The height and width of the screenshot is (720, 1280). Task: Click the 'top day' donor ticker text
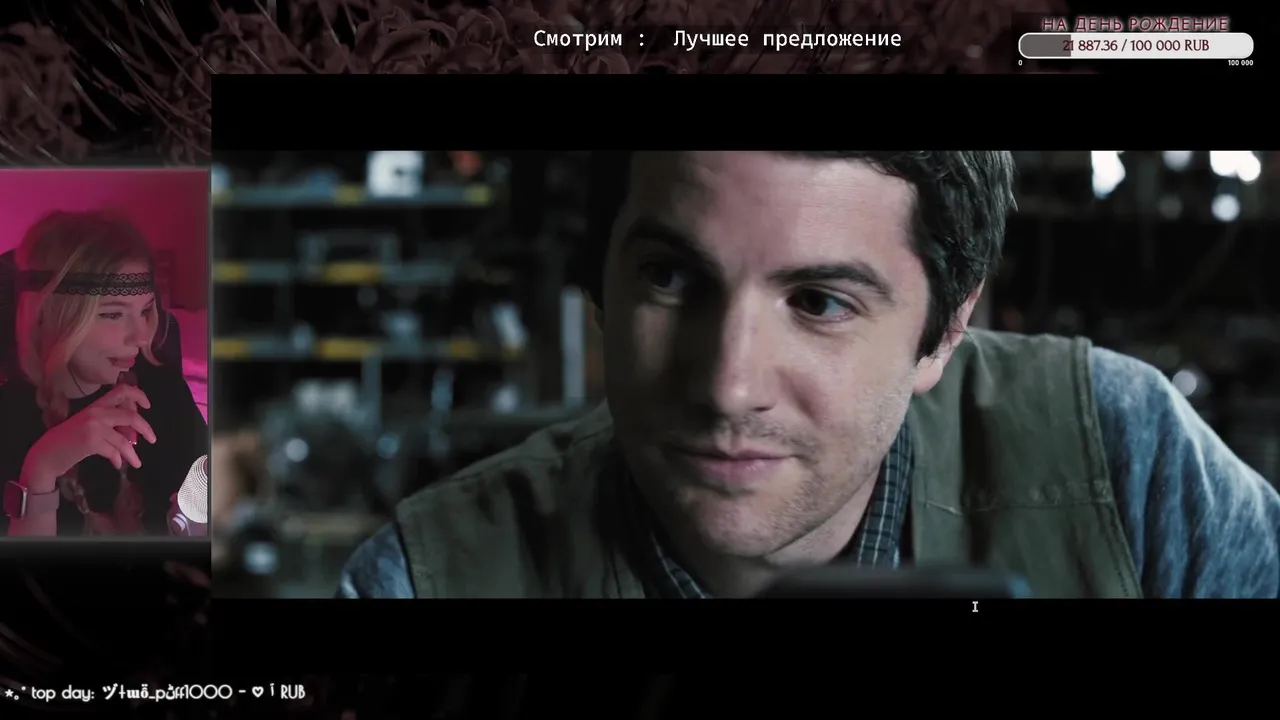click(155, 692)
